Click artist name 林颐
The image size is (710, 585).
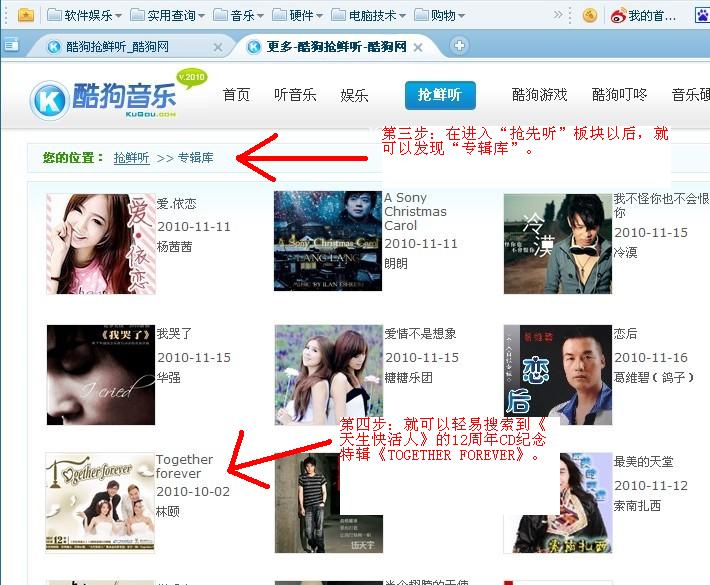[x=168, y=512]
